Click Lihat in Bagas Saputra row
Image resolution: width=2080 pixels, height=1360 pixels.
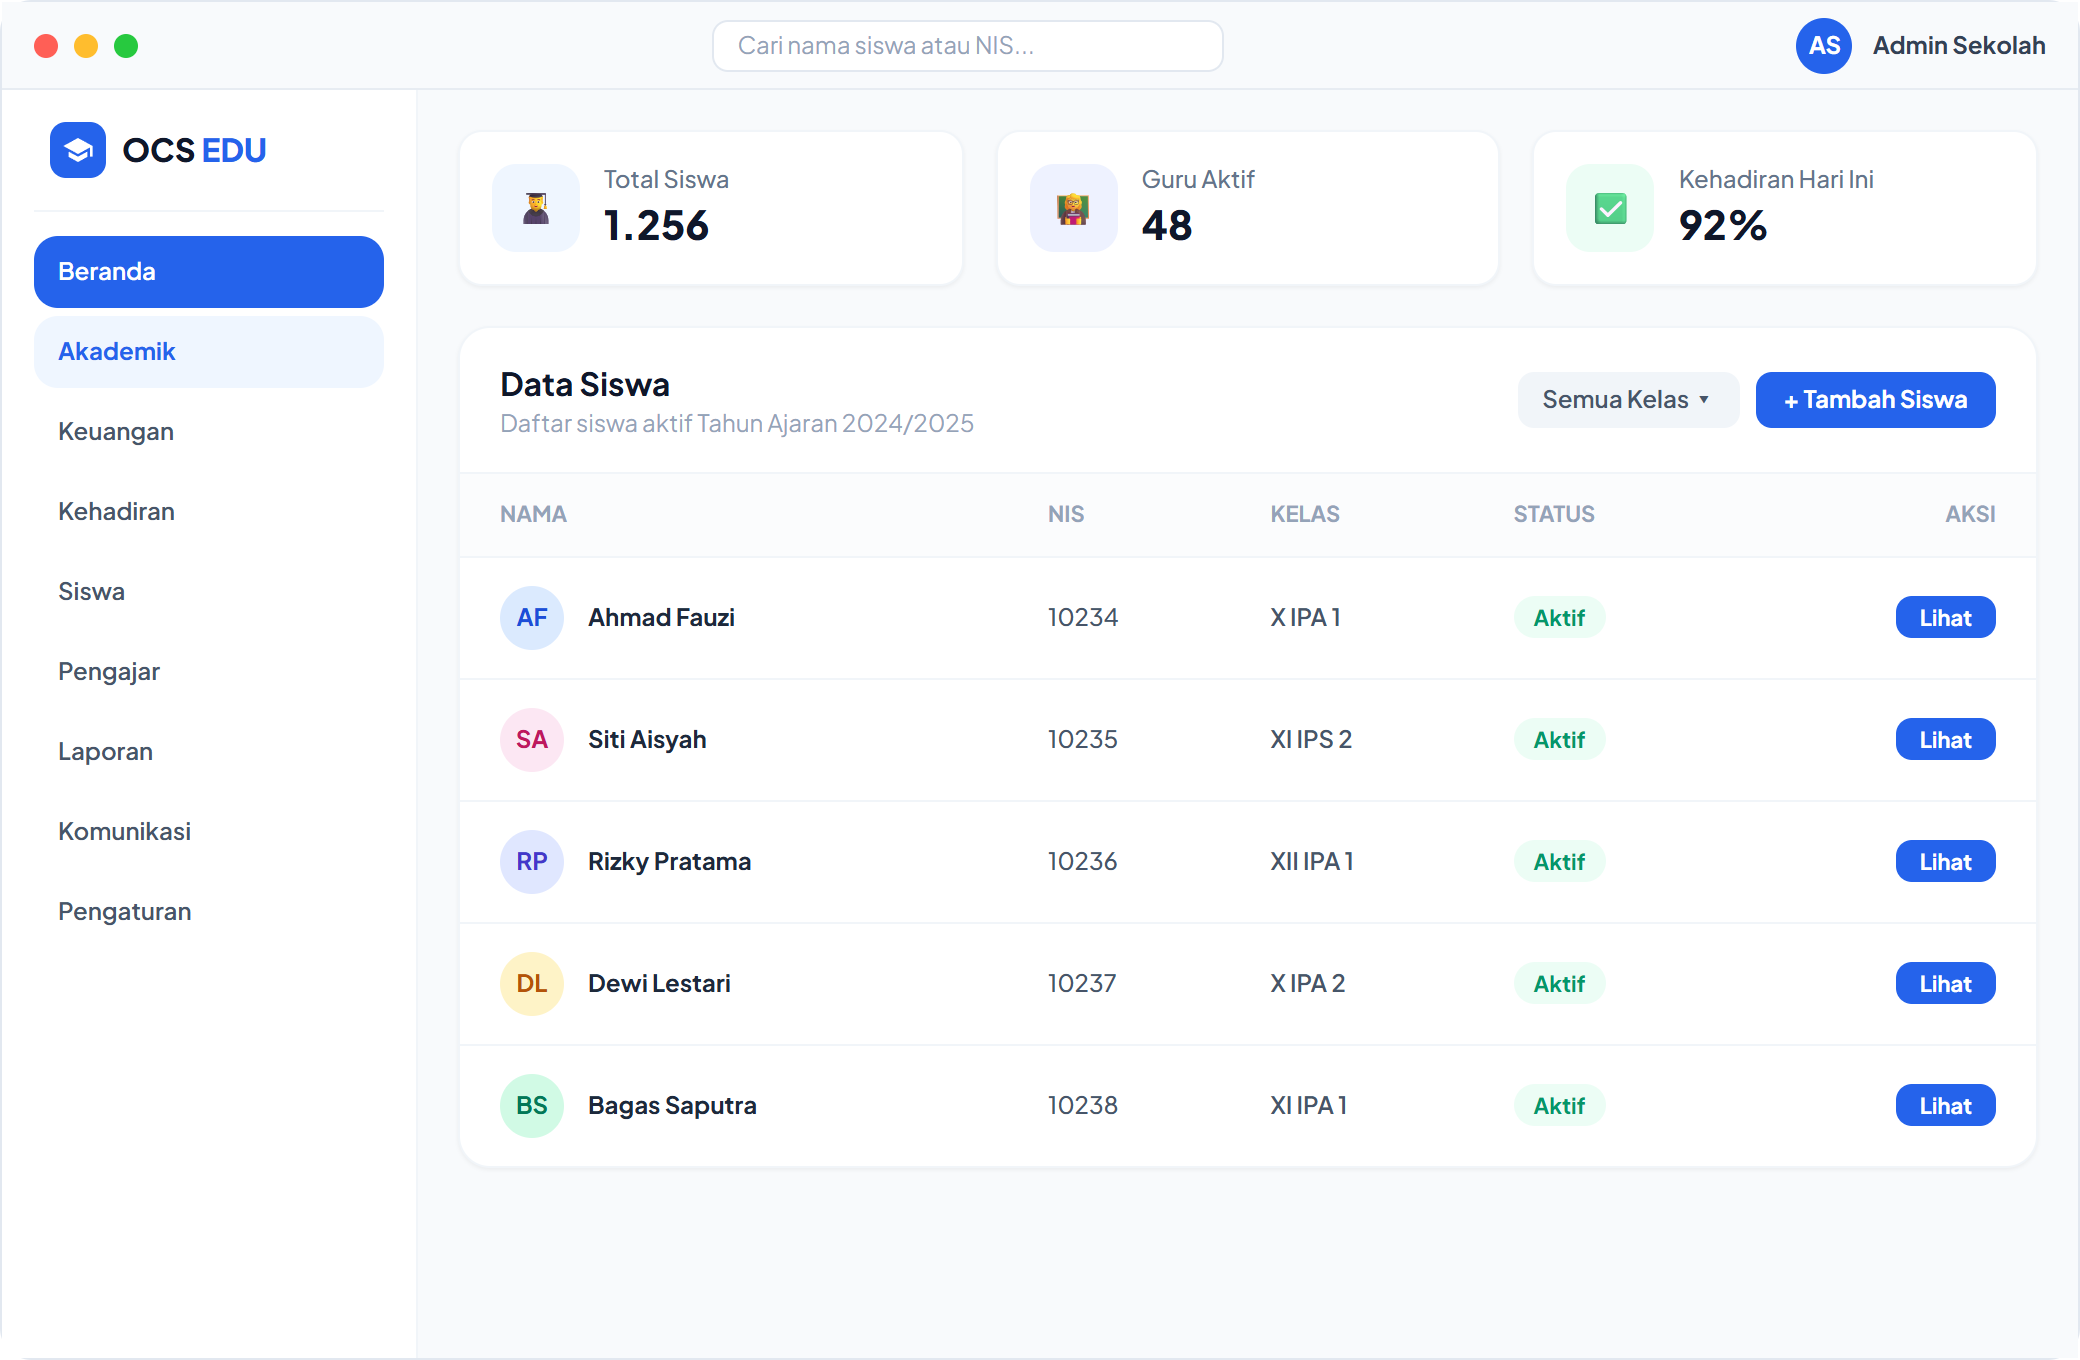click(x=1945, y=1106)
